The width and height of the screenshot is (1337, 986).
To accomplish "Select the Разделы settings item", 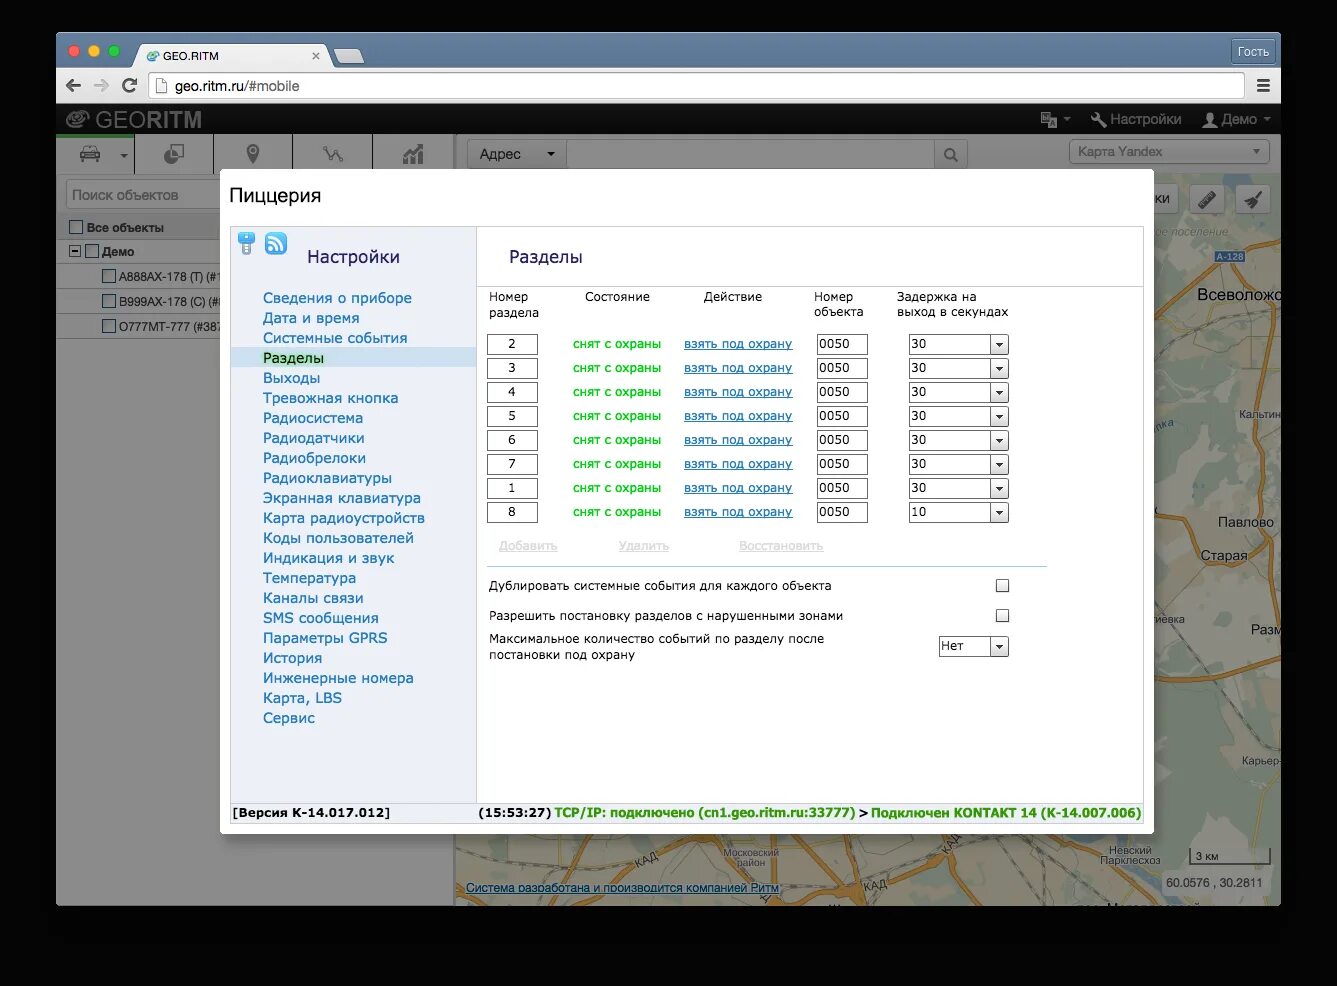I will coord(293,358).
